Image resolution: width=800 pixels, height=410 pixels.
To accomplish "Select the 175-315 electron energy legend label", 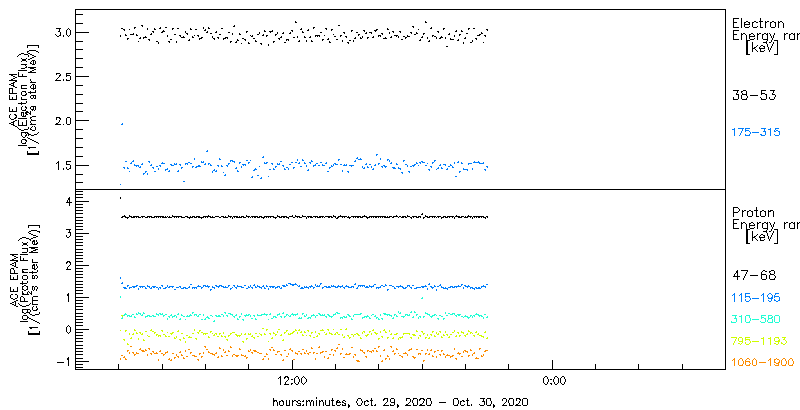I will click(x=756, y=133).
